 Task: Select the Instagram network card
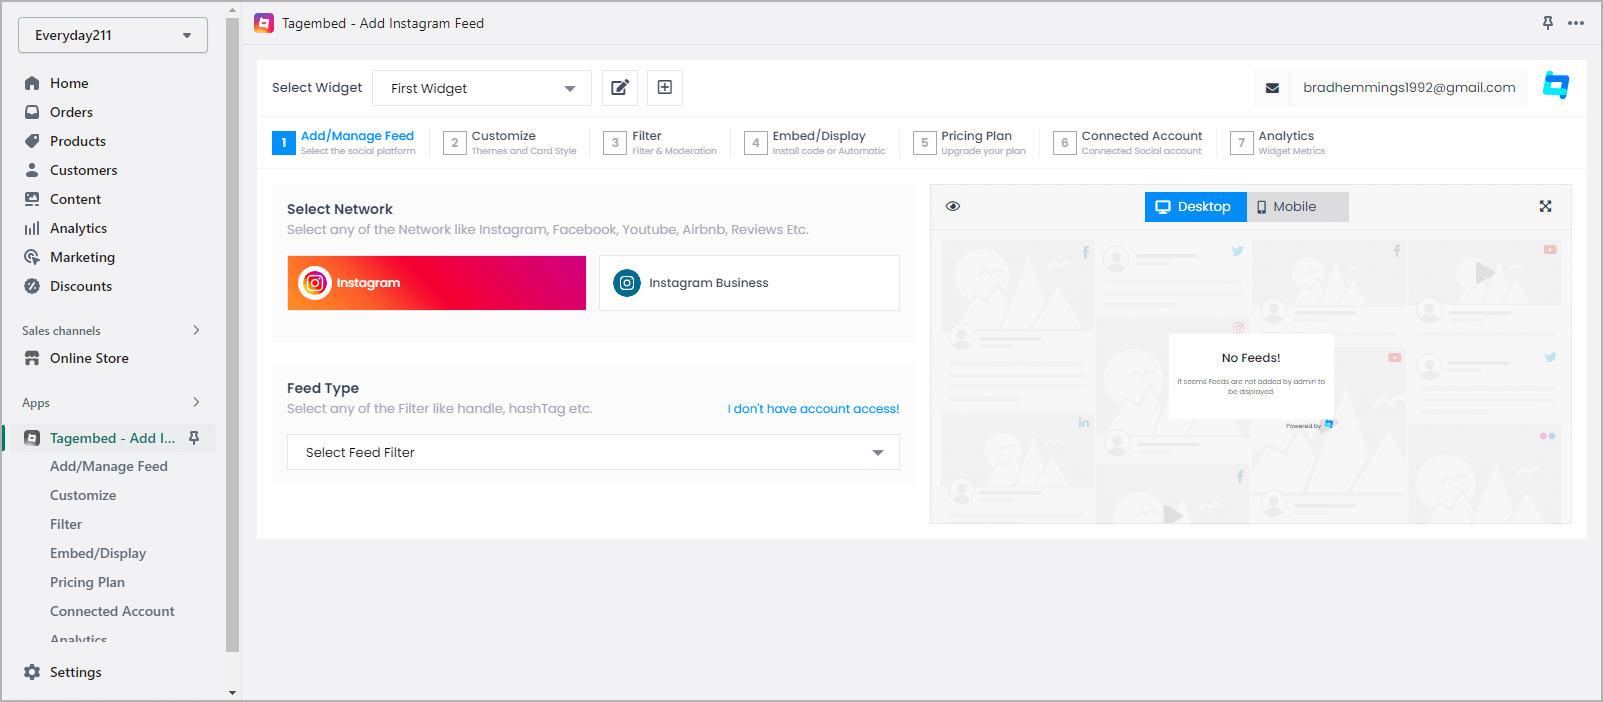point(437,283)
